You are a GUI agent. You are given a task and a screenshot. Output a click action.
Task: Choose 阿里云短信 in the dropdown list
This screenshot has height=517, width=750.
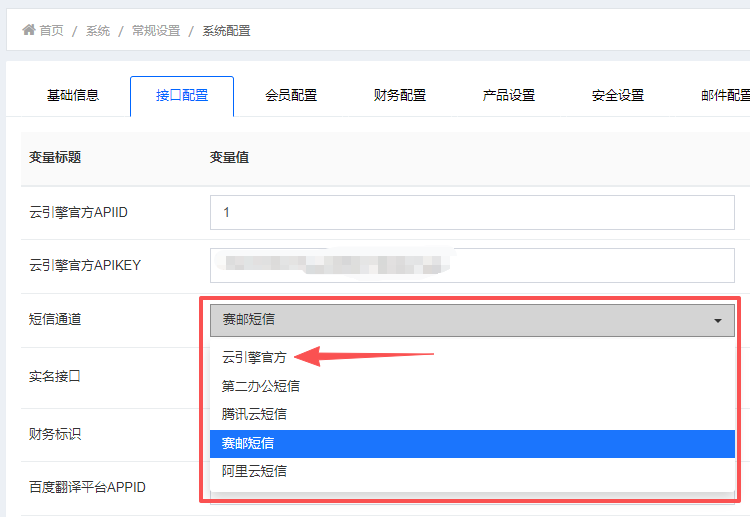coord(254,470)
